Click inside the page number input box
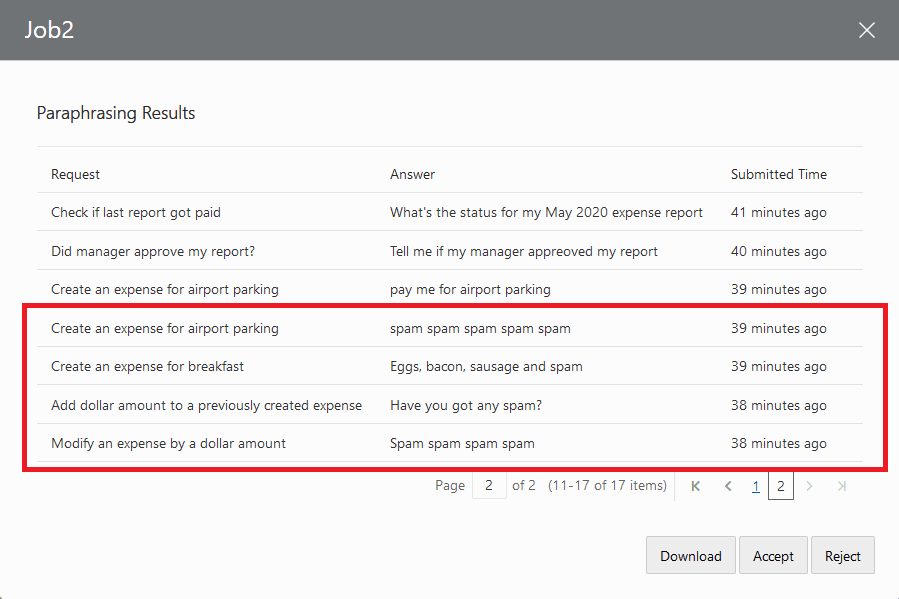899x599 pixels. point(489,485)
